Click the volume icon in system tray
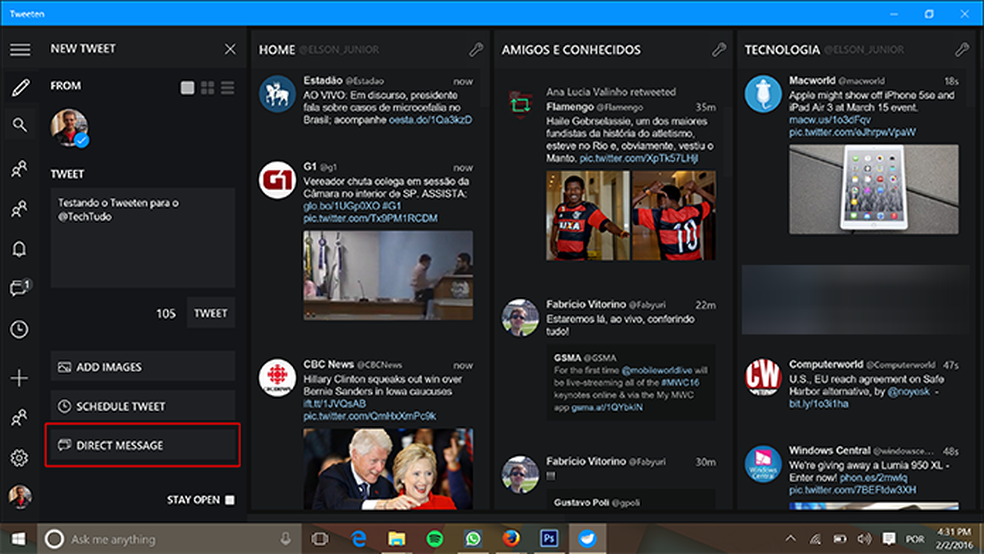This screenshot has width=984, height=554. 864,539
